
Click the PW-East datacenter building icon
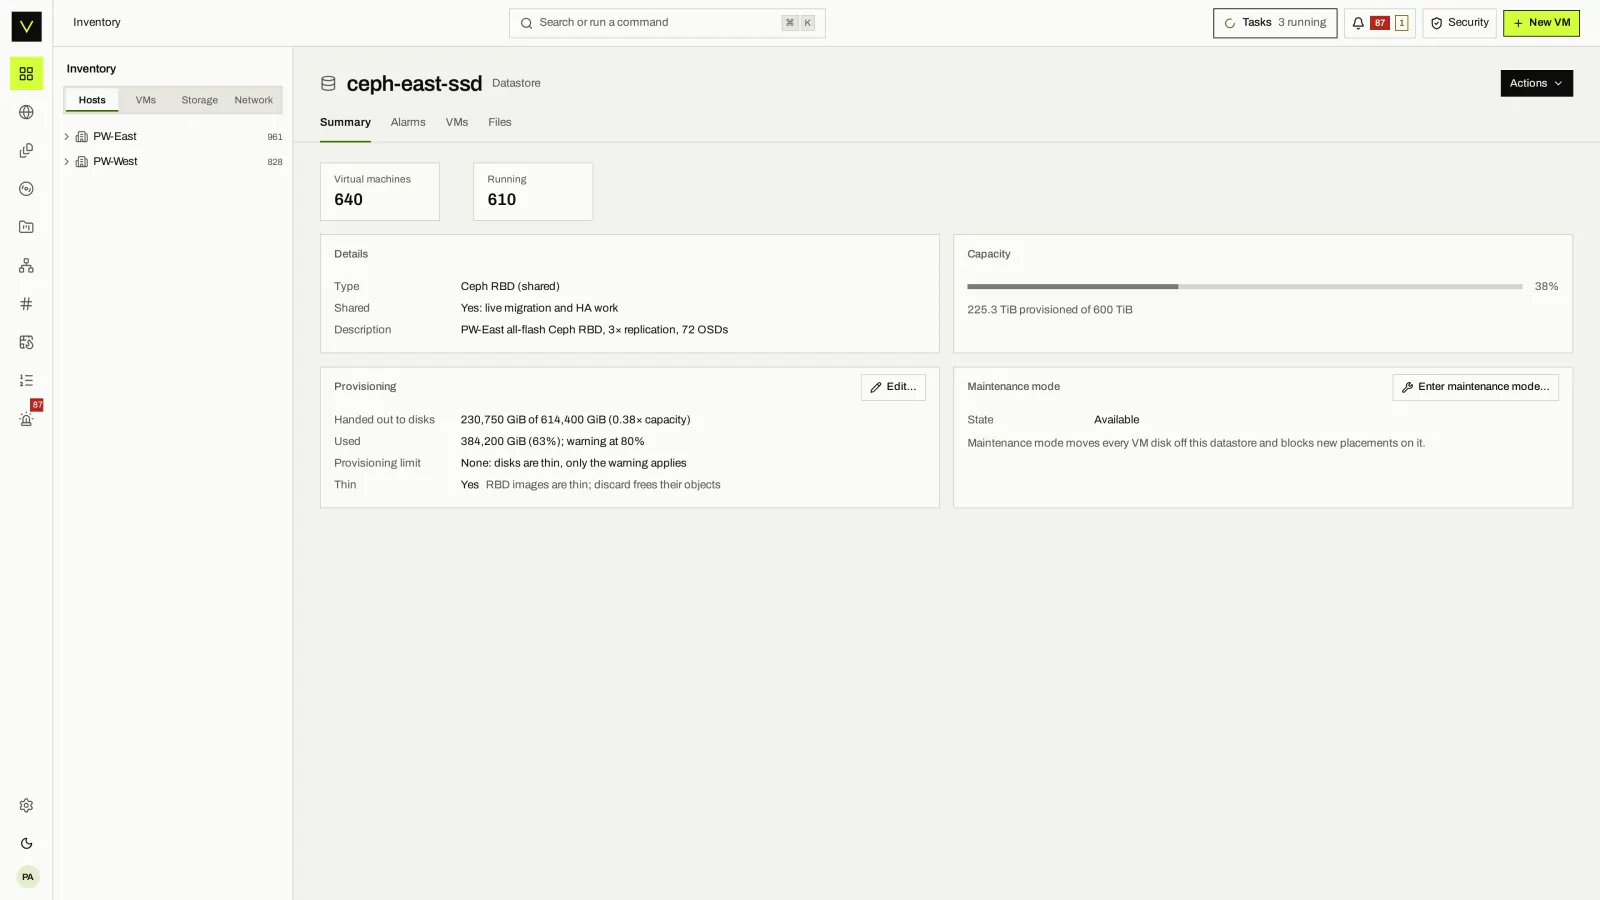coord(82,137)
